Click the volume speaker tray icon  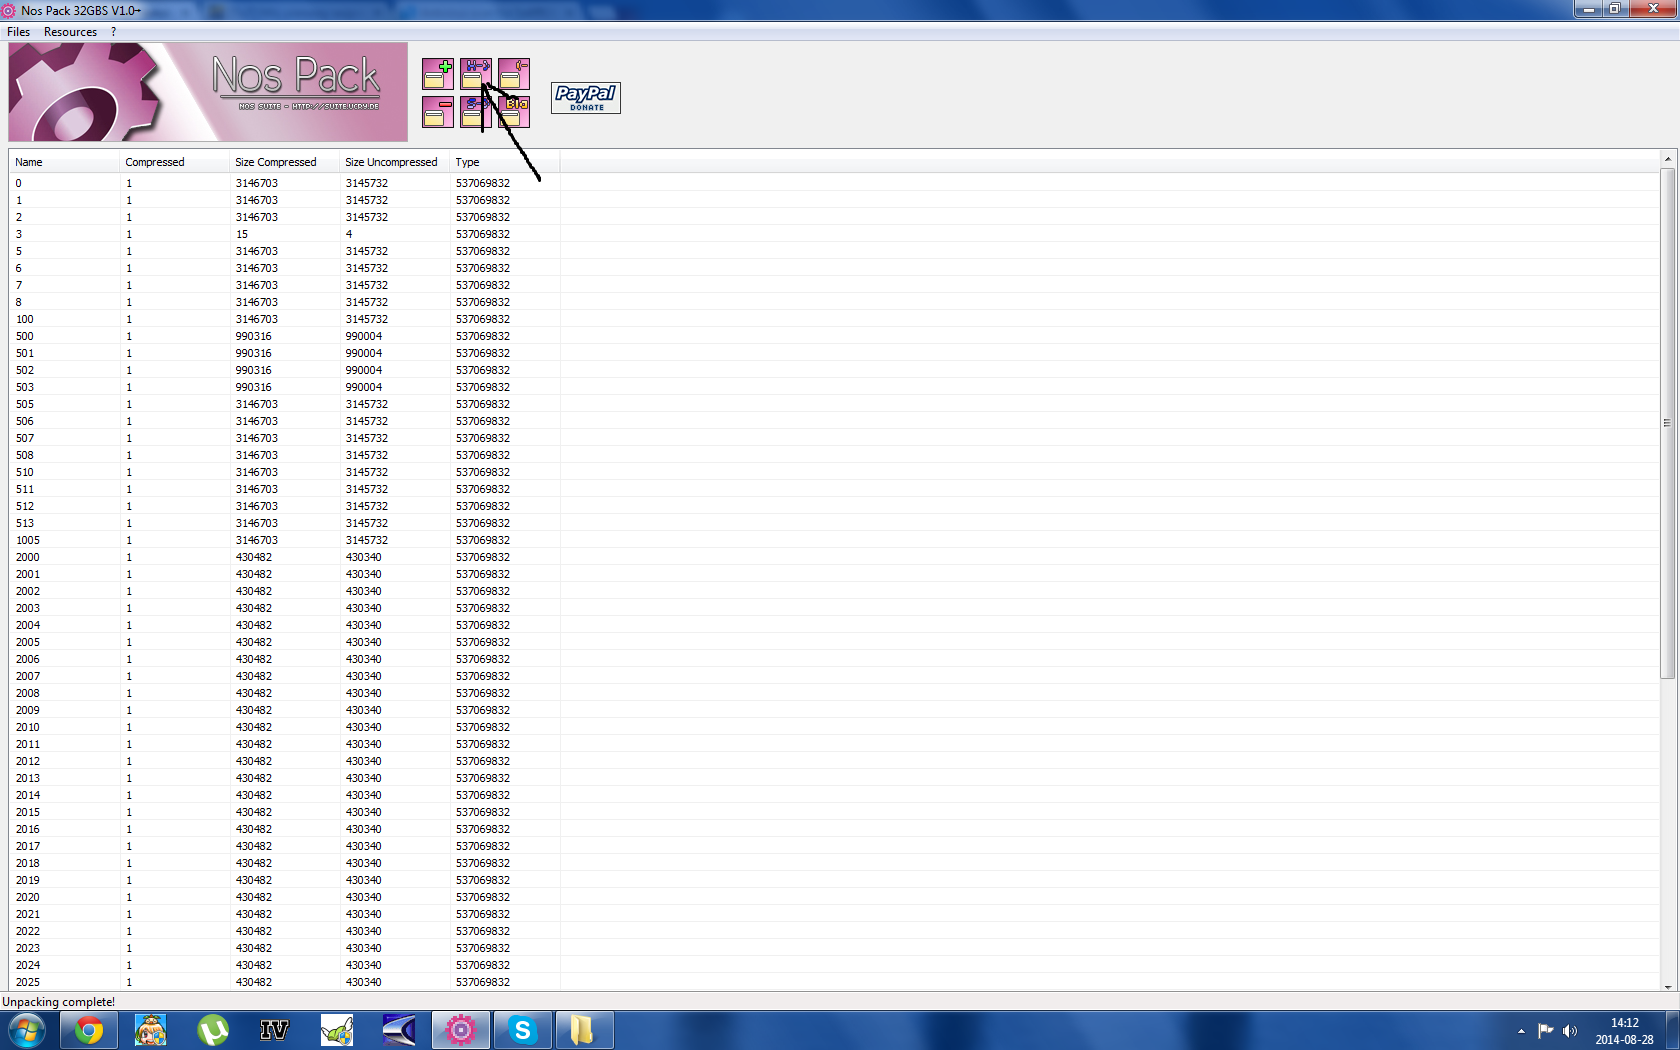[1570, 1031]
